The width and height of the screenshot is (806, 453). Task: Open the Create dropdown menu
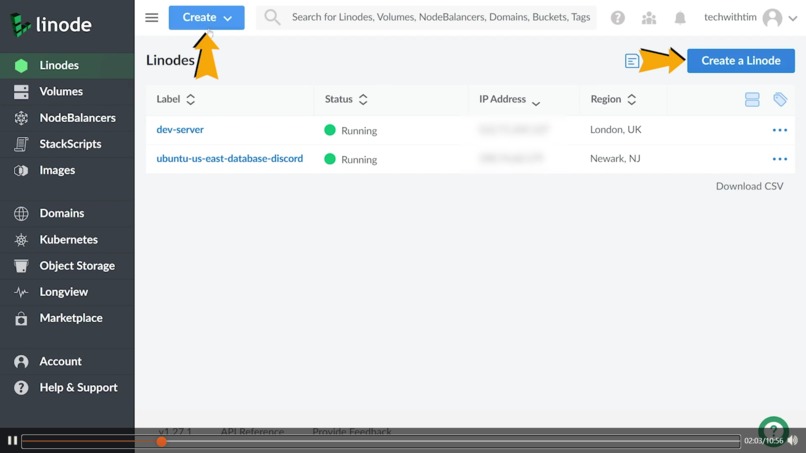click(x=207, y=17)
